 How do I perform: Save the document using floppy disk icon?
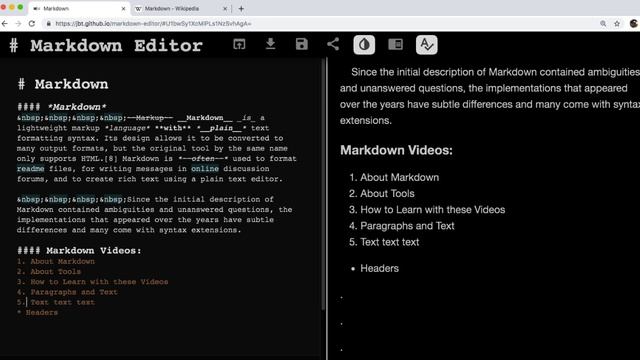302,44
